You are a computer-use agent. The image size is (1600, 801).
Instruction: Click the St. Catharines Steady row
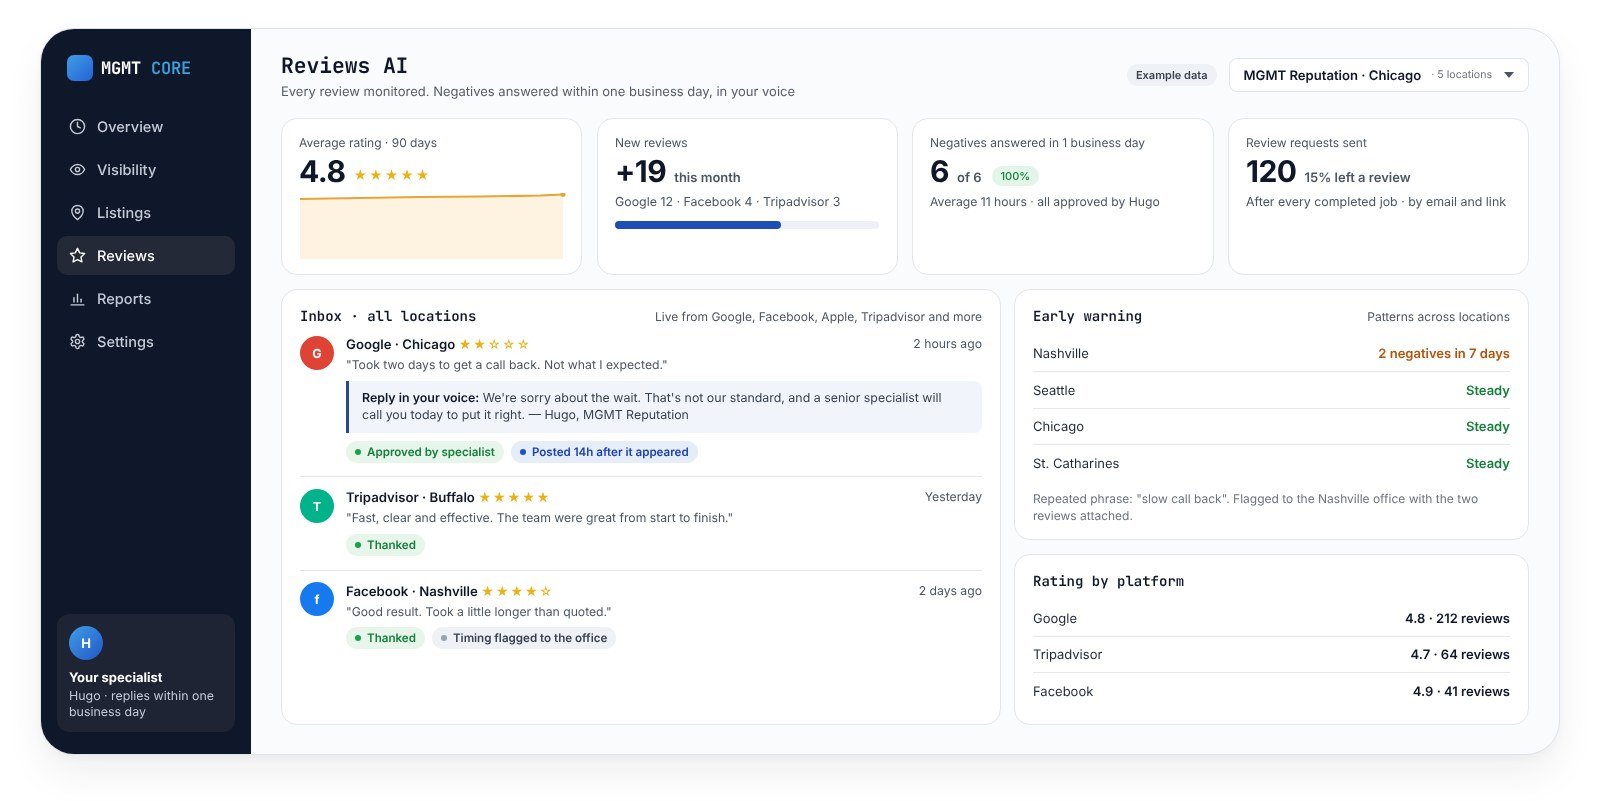pyautogui.click(x=1271, y=464)
